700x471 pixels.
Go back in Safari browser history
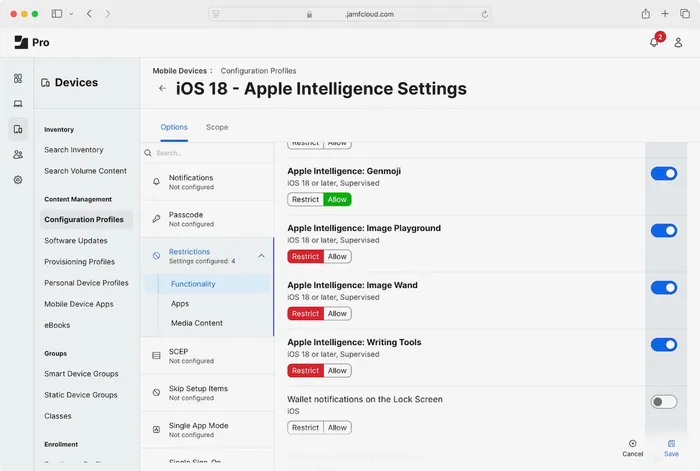coord(89,14)
